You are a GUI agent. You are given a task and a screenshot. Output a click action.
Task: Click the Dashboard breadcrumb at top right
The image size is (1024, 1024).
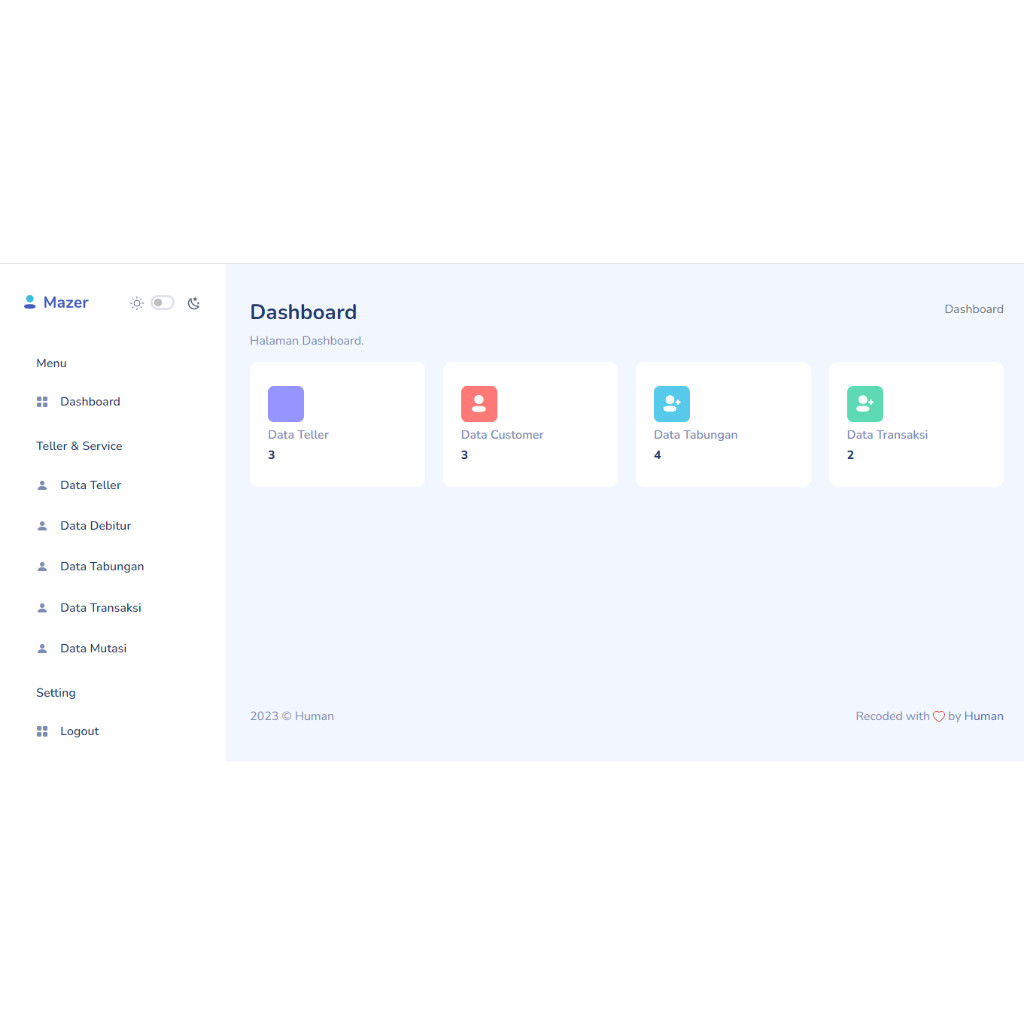(973, 309)
